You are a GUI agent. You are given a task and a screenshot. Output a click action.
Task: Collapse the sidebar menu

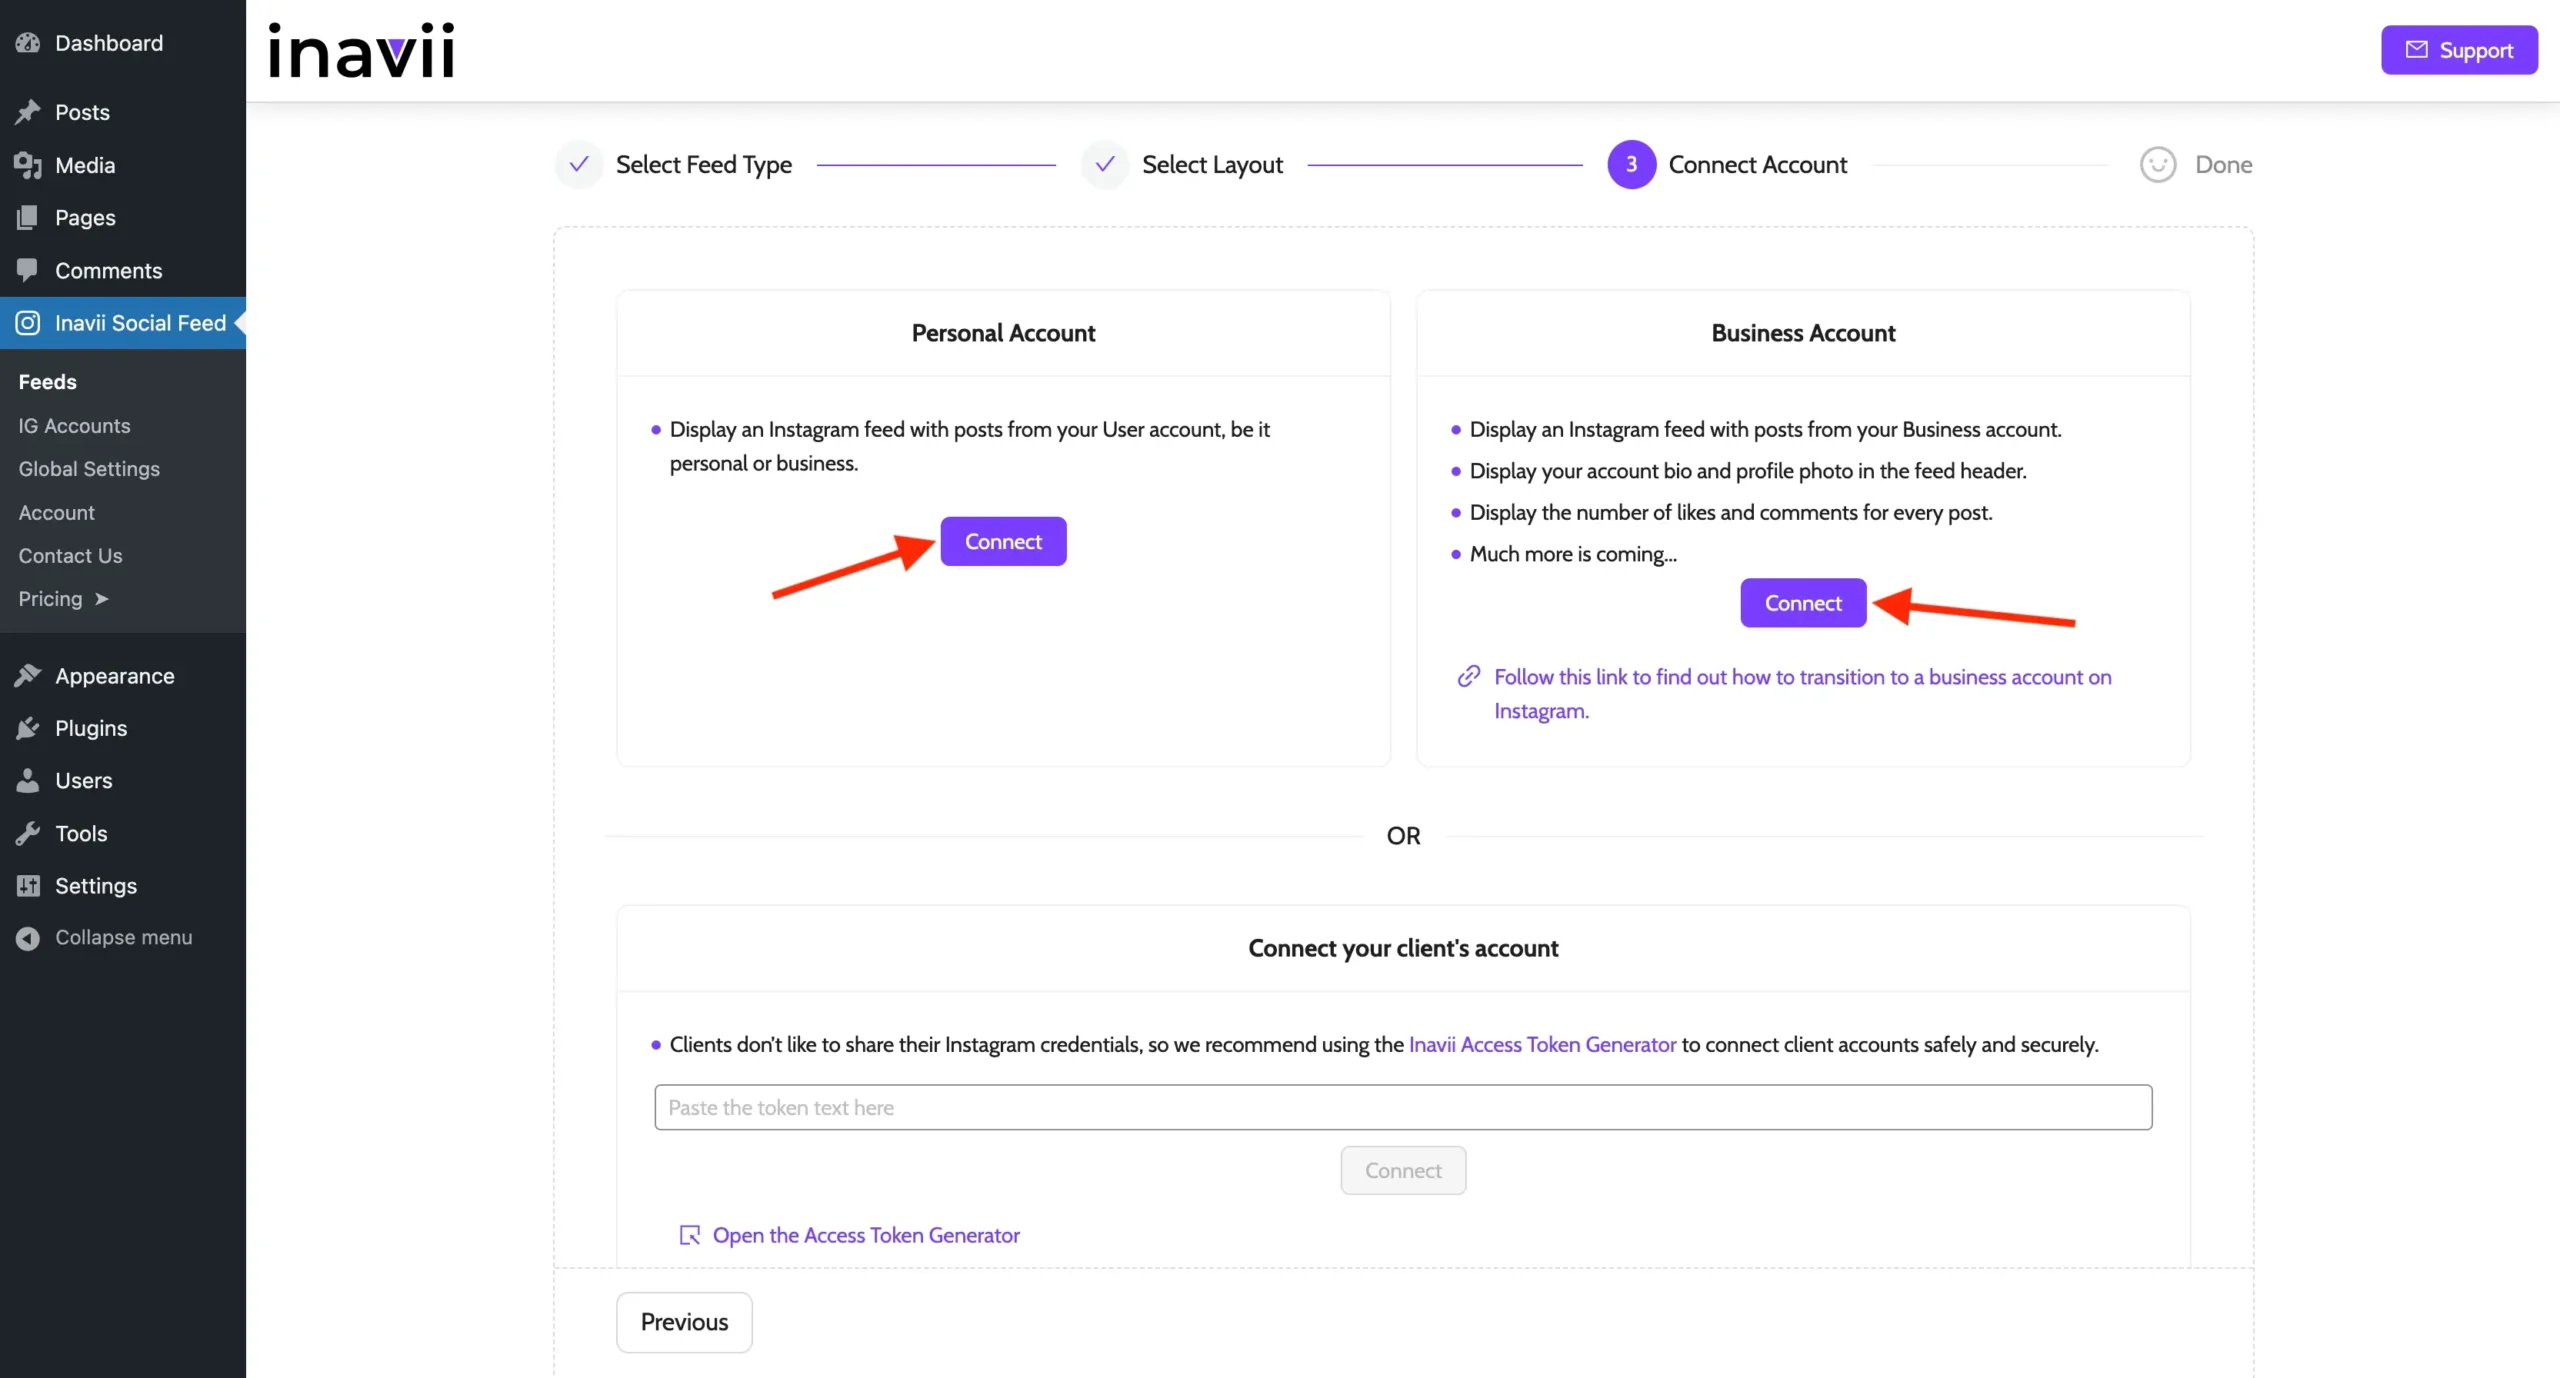[104, 938]
